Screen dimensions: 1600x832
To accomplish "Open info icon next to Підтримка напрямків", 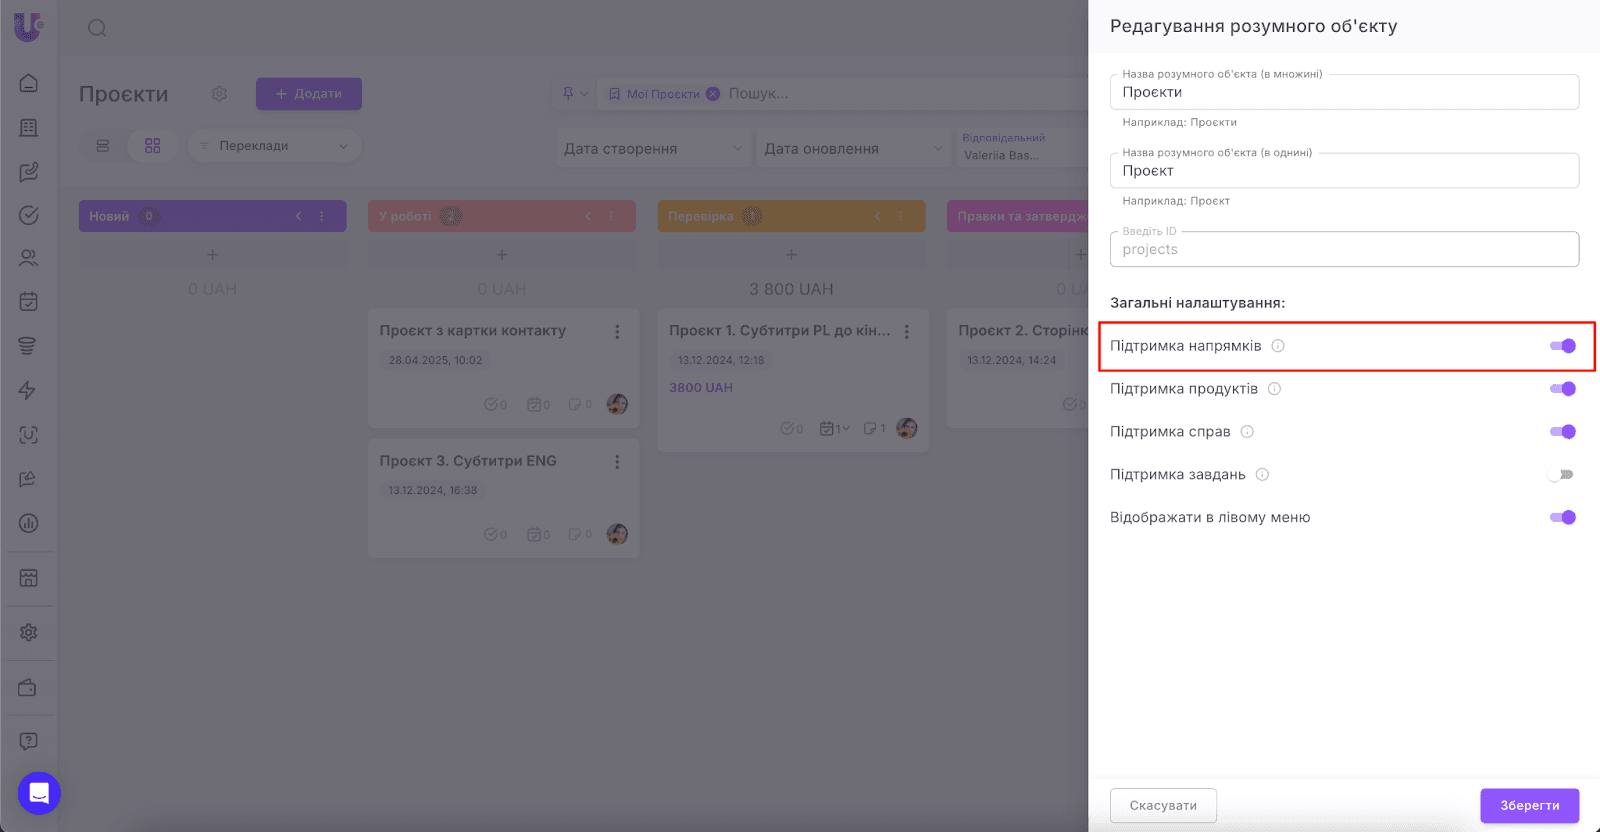I will [1278, 346].
